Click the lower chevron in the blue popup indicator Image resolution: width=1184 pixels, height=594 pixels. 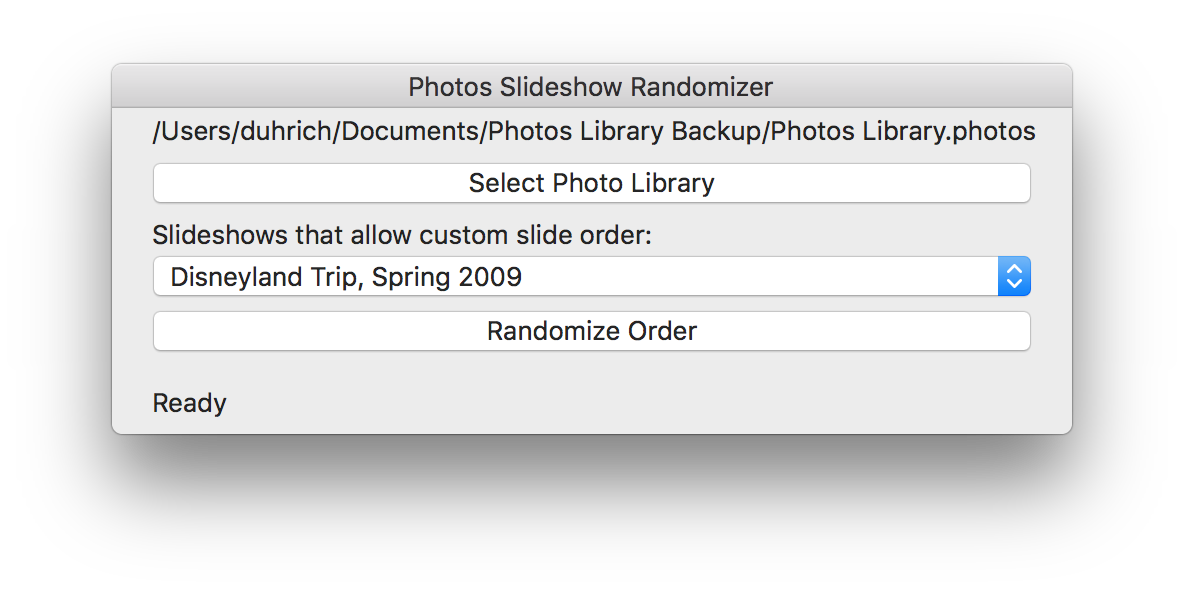coord(1014,285)
